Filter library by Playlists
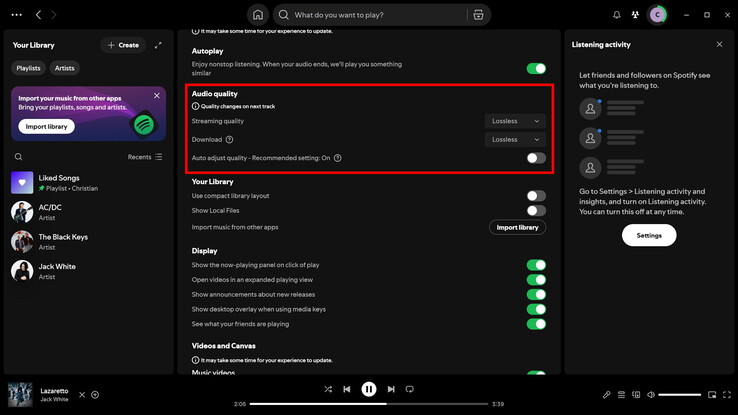This screenshot has width=738, height=415. point(28,68)
